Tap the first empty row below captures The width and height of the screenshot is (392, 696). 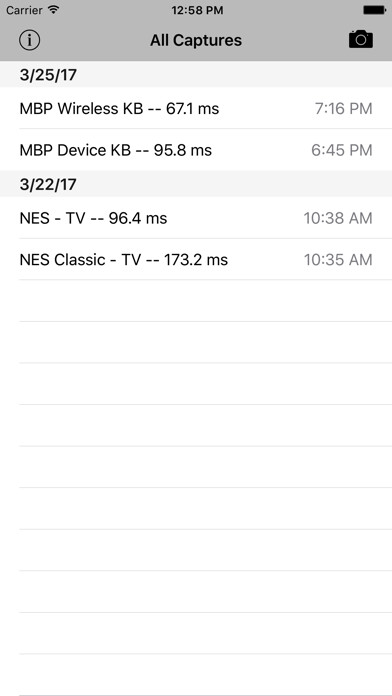point(196,301)
